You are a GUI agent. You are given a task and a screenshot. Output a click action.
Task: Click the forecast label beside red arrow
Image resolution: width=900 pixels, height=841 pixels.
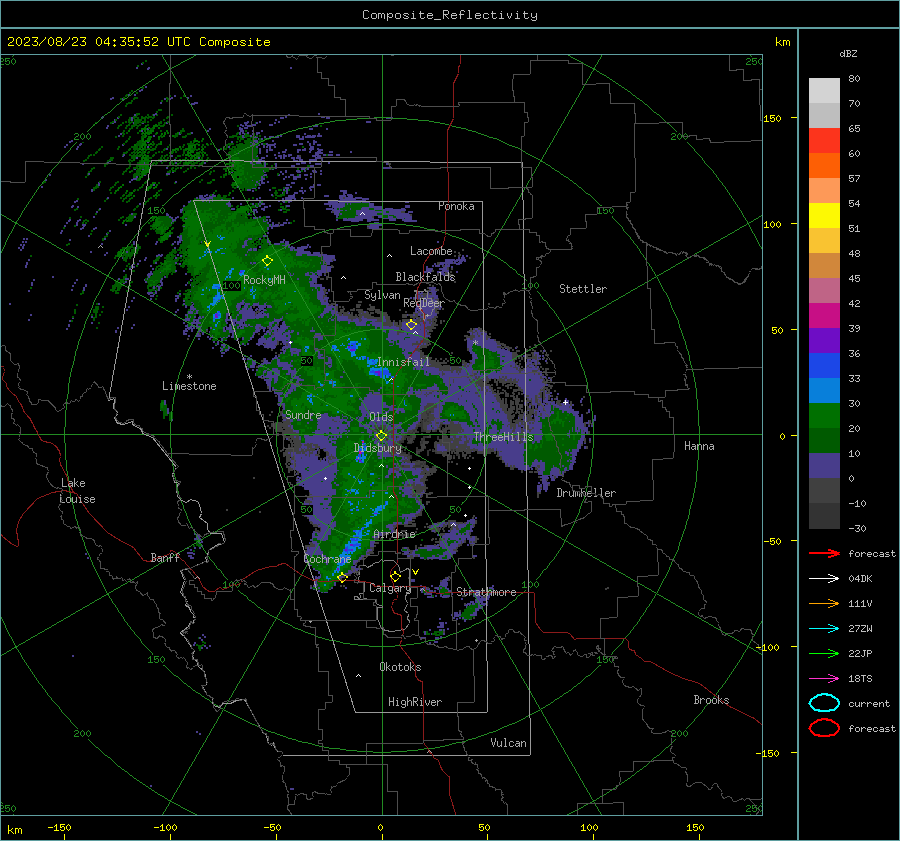tap(872, 553)
